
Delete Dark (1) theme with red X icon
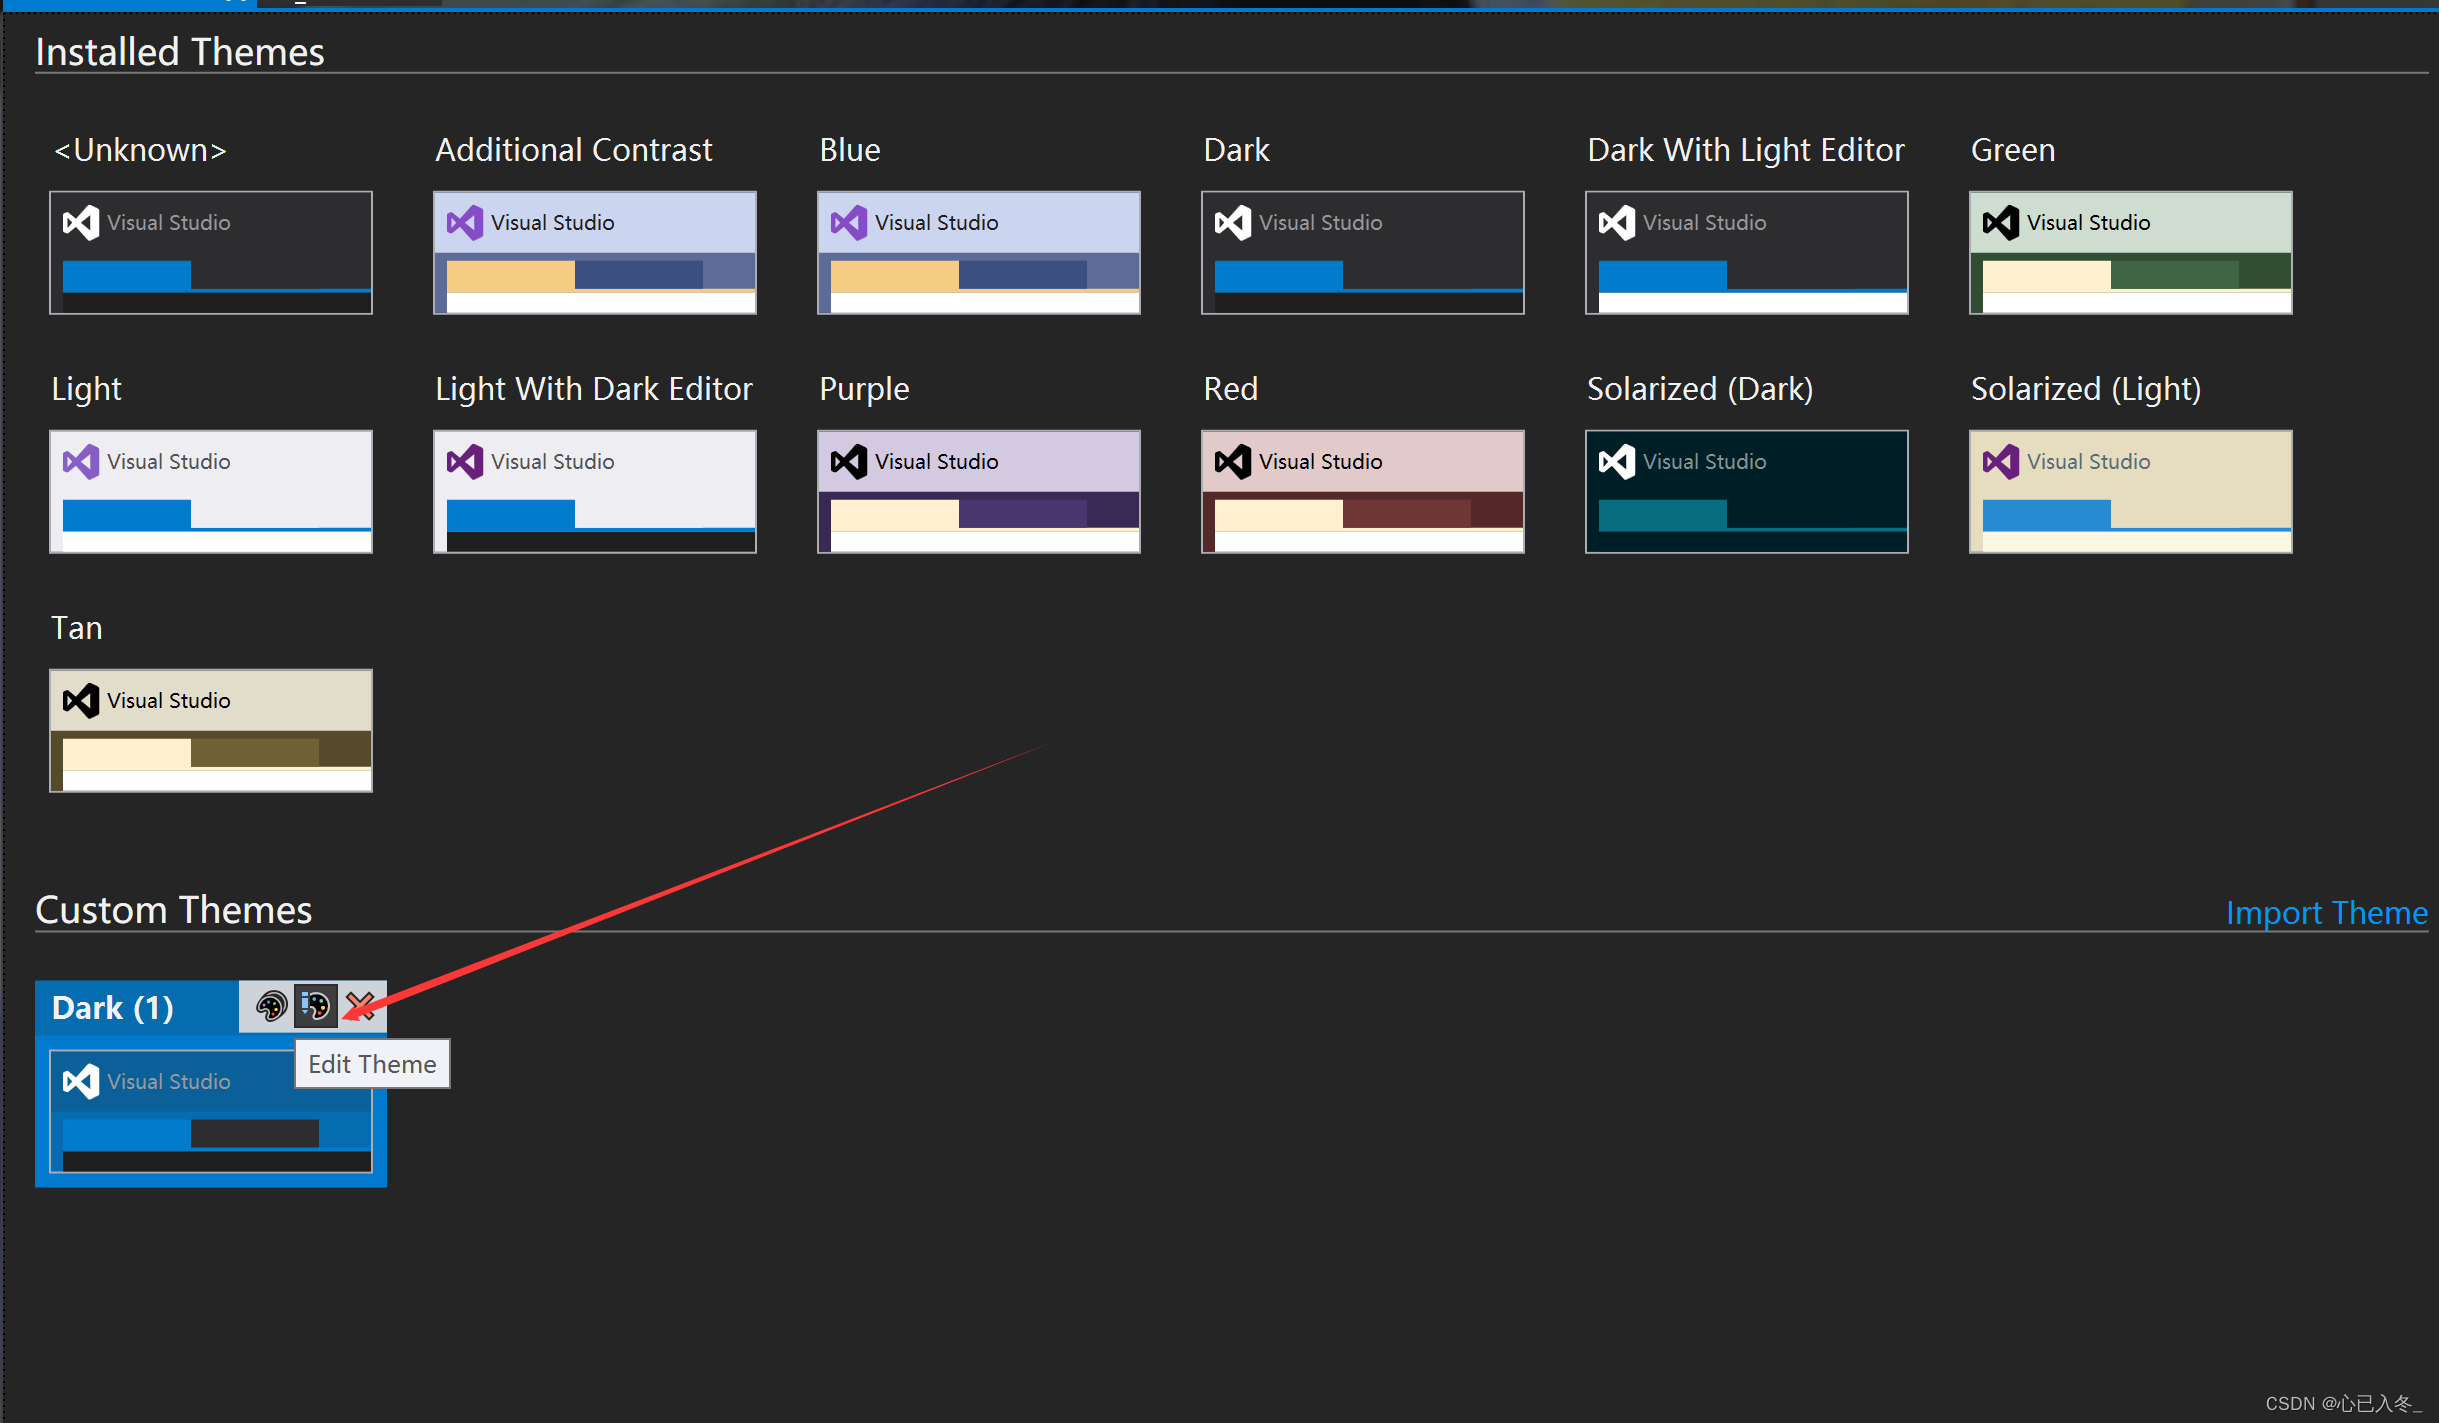[361, 1005]
